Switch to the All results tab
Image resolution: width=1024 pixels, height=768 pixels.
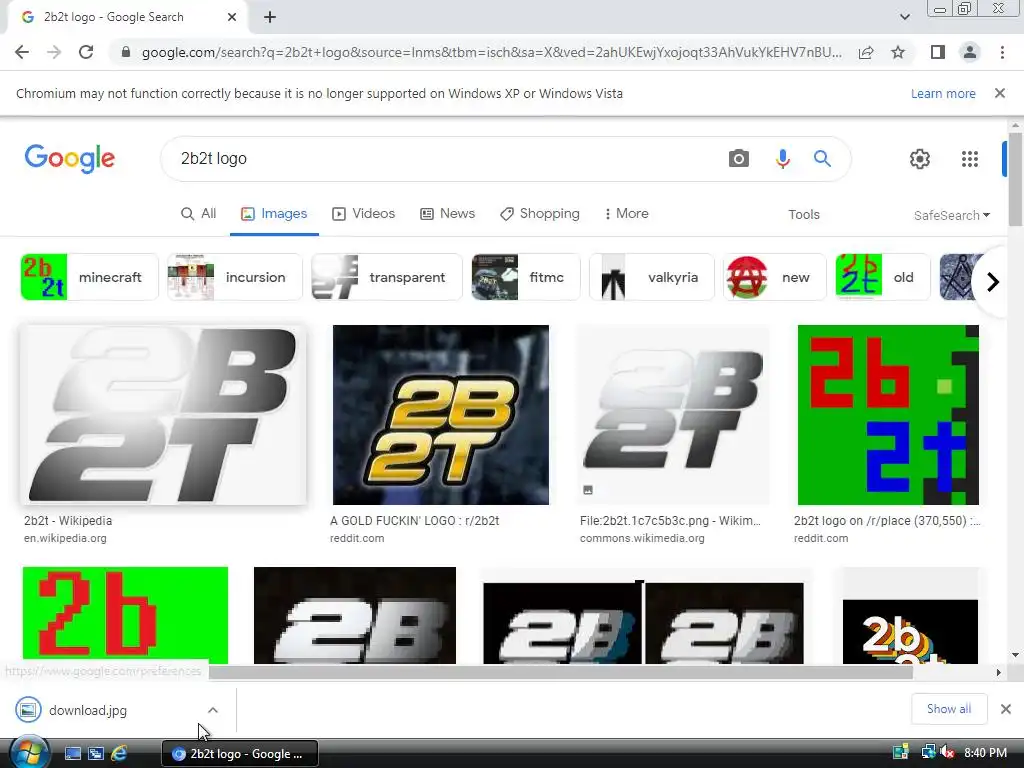199,214
